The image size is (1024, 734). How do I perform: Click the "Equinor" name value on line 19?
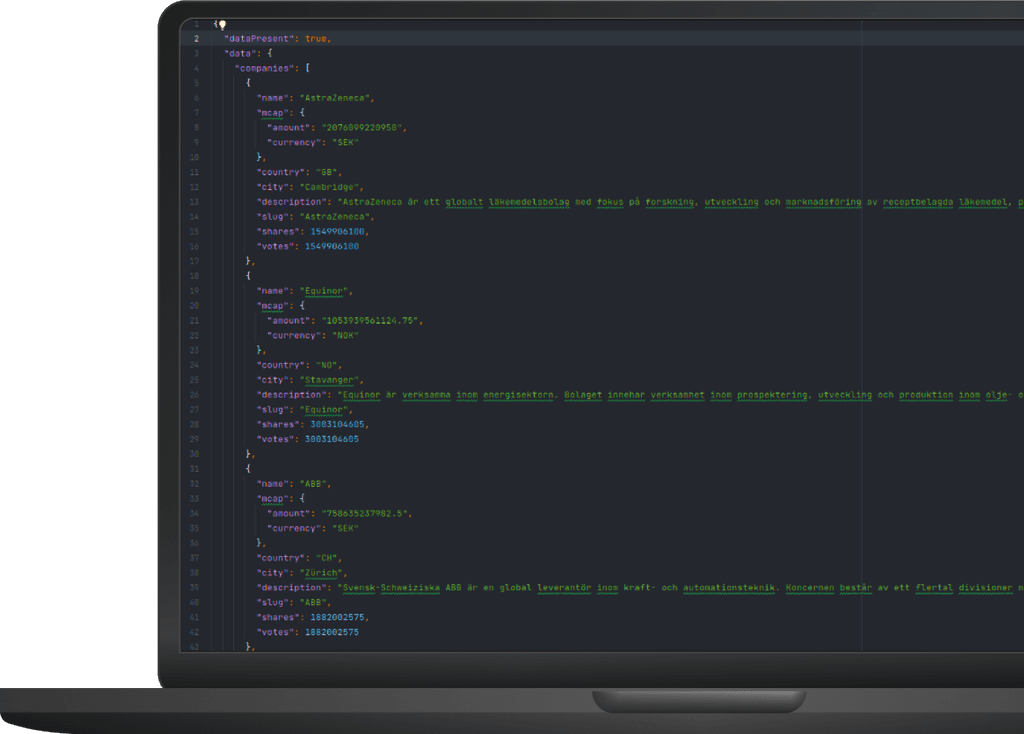coord(324,291)
